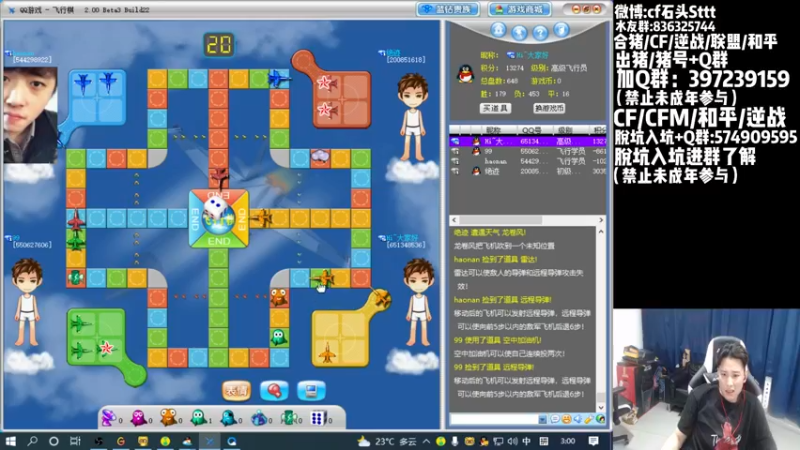This screenshot has width=800, height=450.
Task: Click the 买道具 buy items button
Action: coord(495,108)
